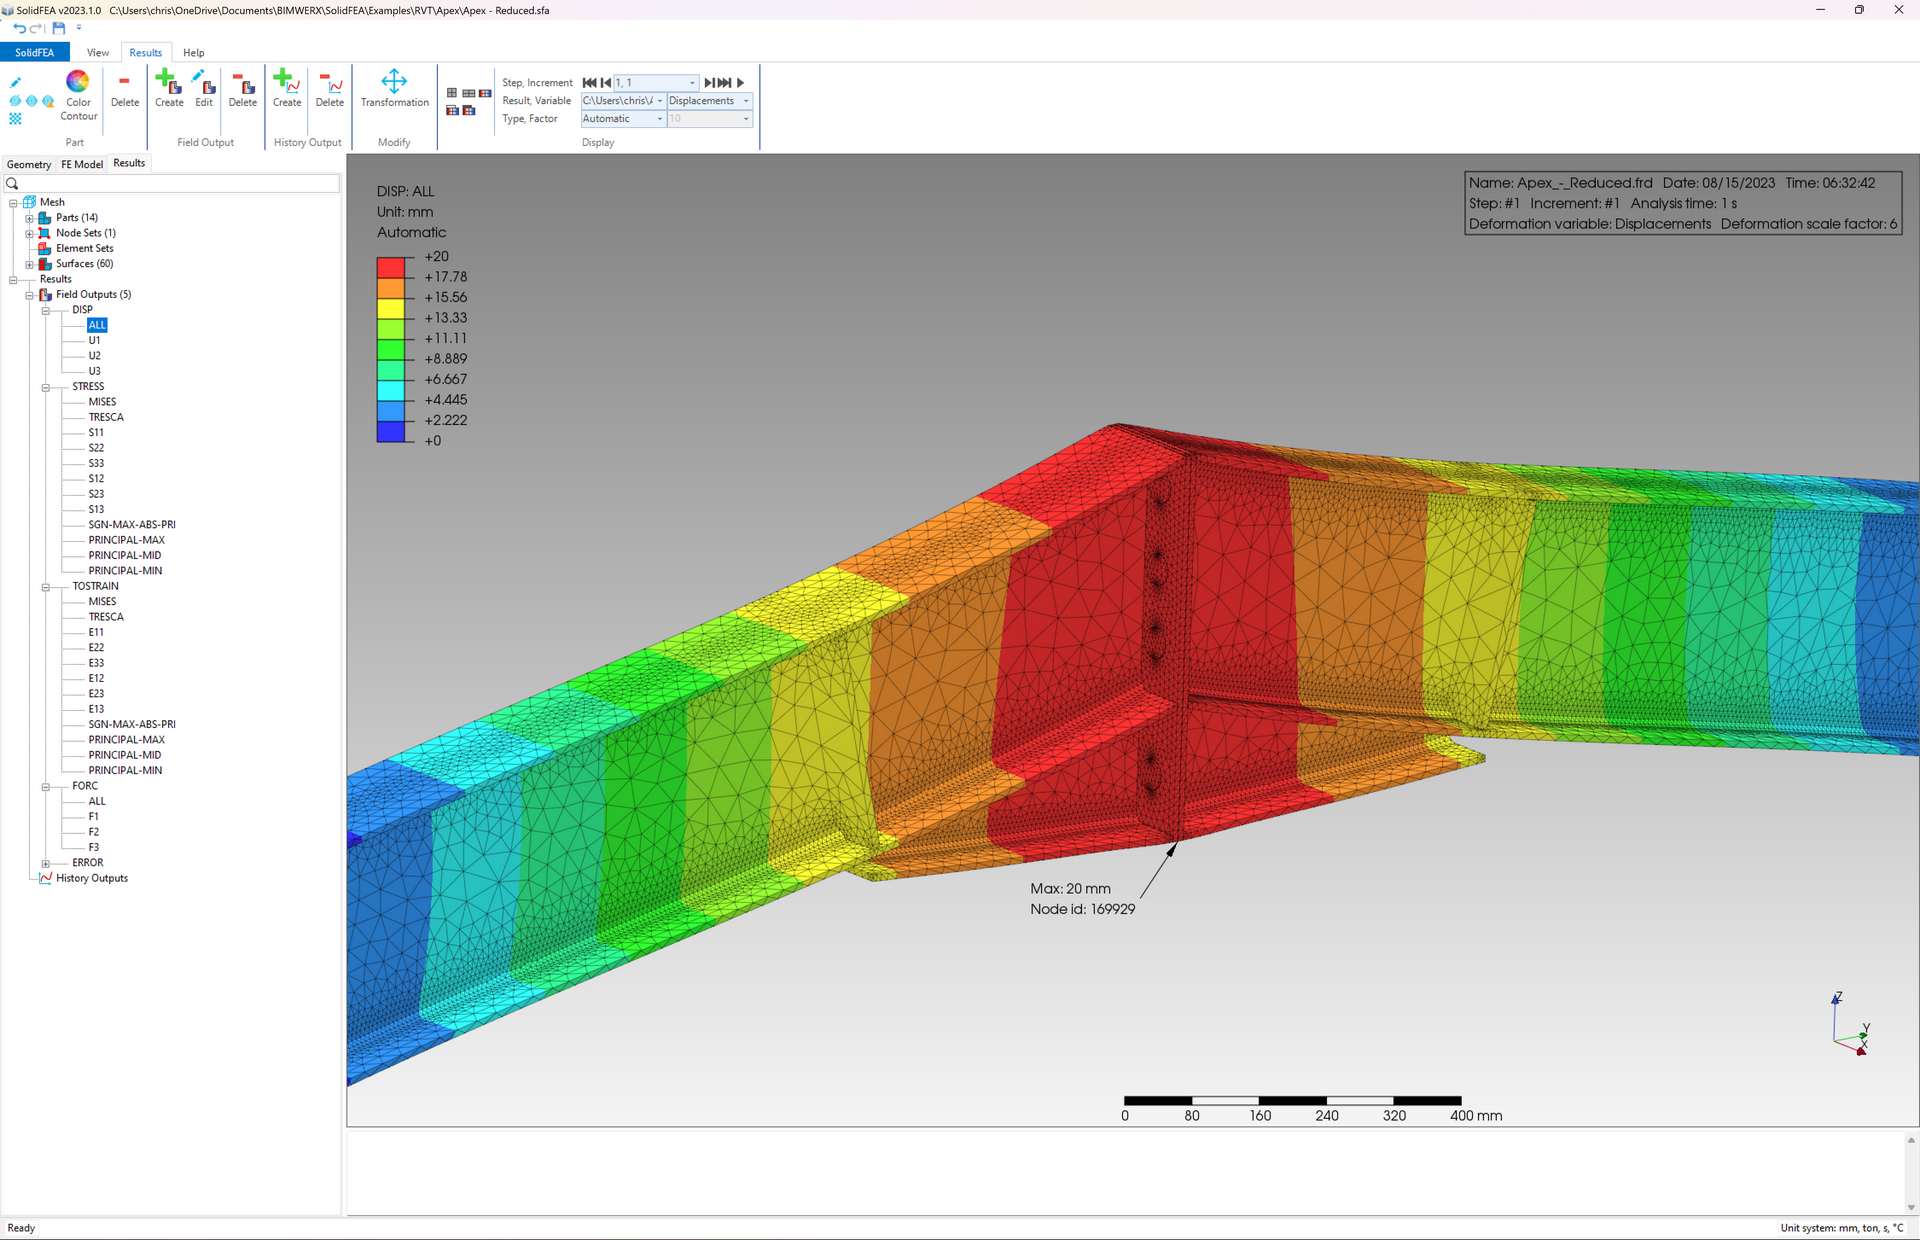Viewport: 1920px width, 1240px height.
Task: Click the red +20 legend swatch
Action: tap(390, 267)
